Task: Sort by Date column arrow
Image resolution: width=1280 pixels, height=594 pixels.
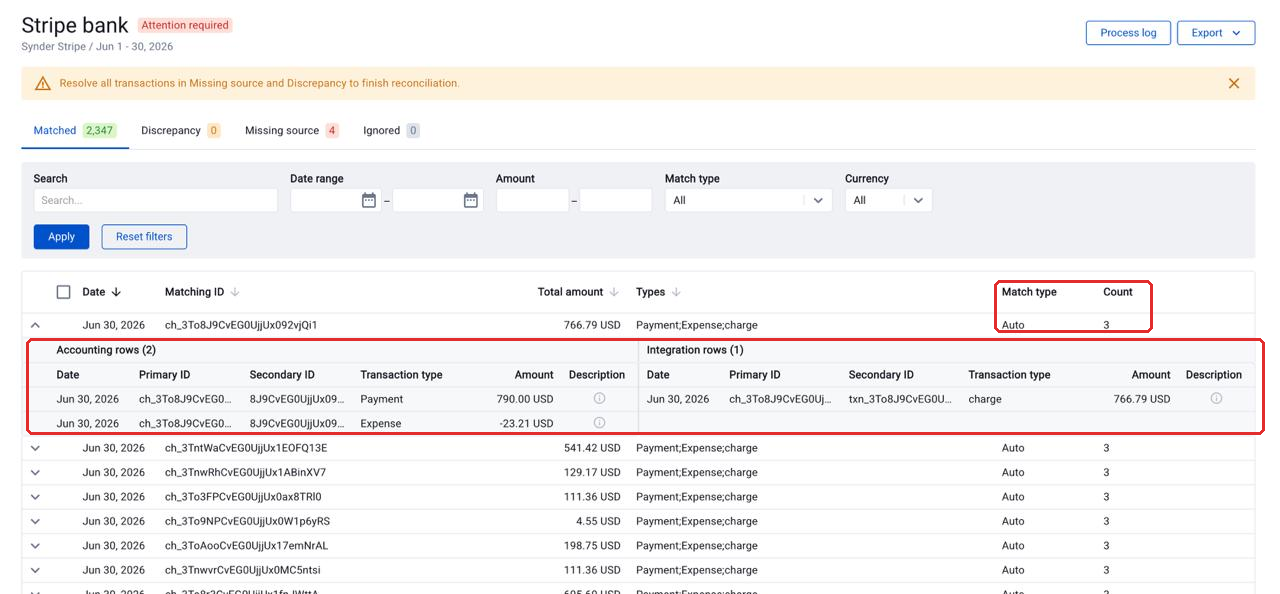Action: [x=116, y=292]
